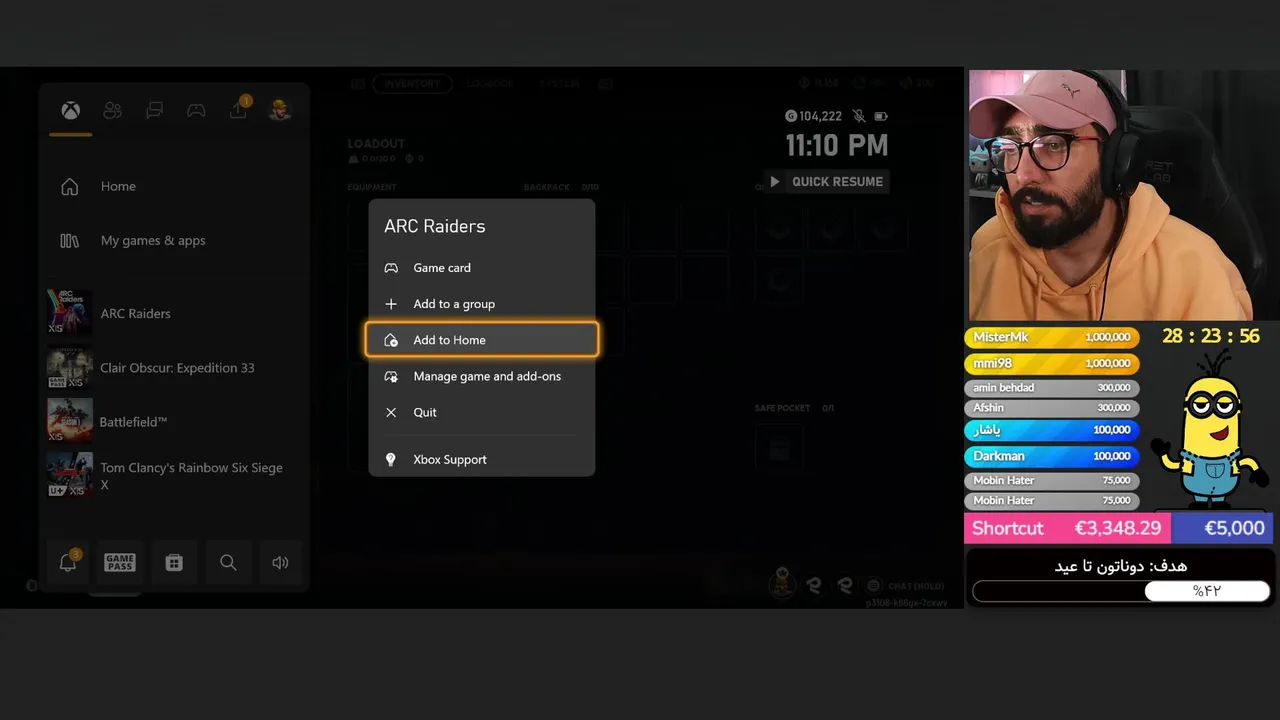
Task: Click the controller battery status icon
Action: coord(881,116)
